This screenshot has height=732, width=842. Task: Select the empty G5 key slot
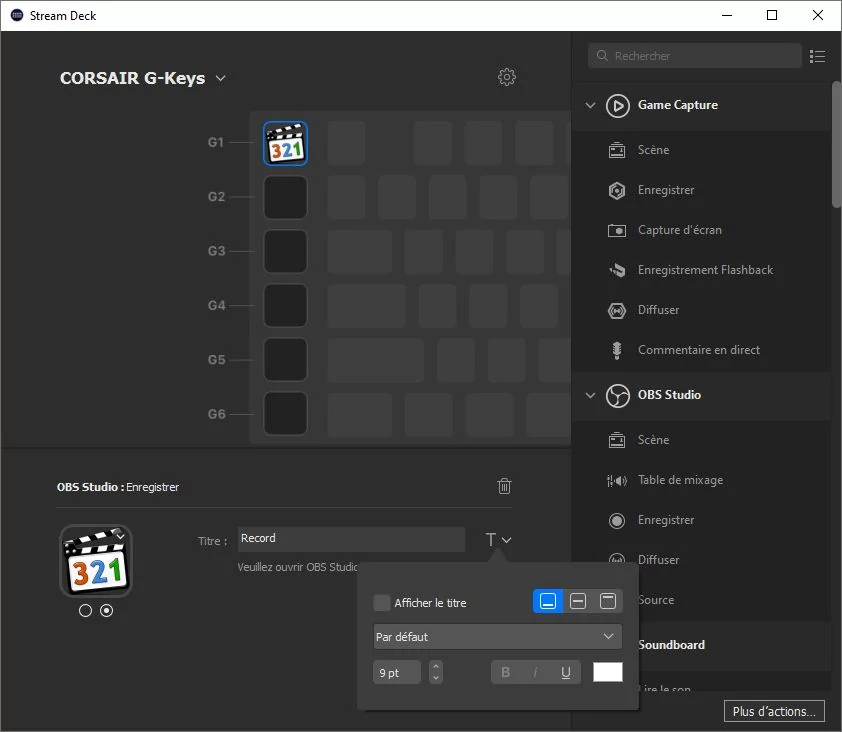pyautogui.click(x=285, y=359)
